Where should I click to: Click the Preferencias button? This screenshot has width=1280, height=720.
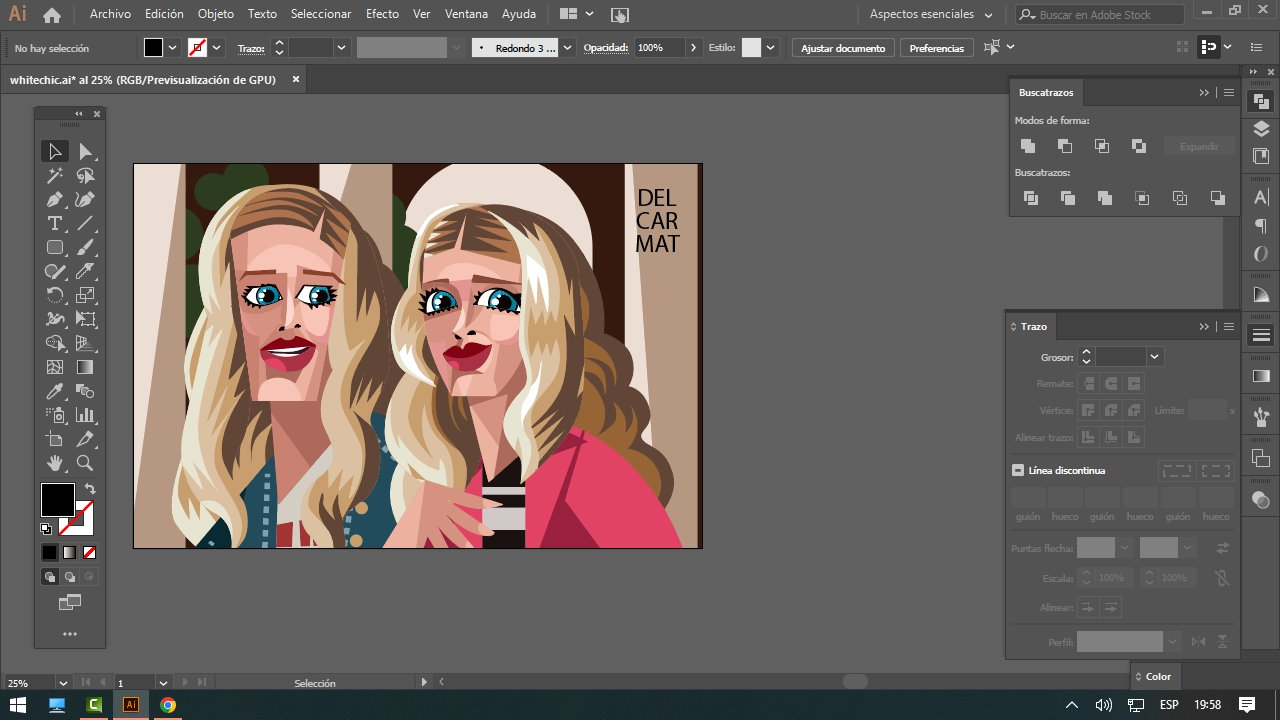tap(937, 48)
